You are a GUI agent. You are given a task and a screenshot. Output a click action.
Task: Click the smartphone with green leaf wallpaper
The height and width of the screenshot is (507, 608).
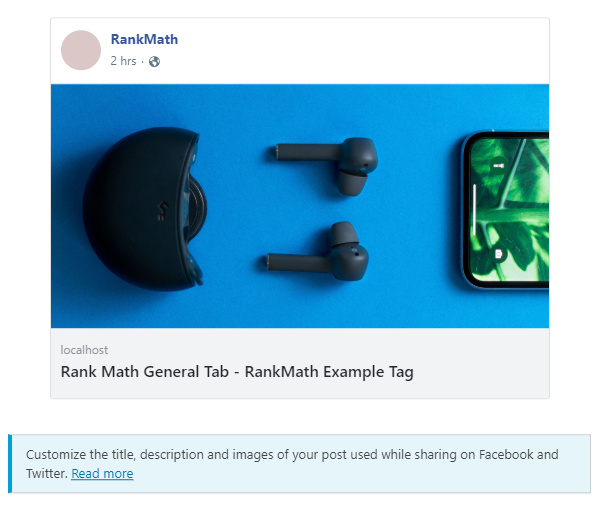[505, 210]
